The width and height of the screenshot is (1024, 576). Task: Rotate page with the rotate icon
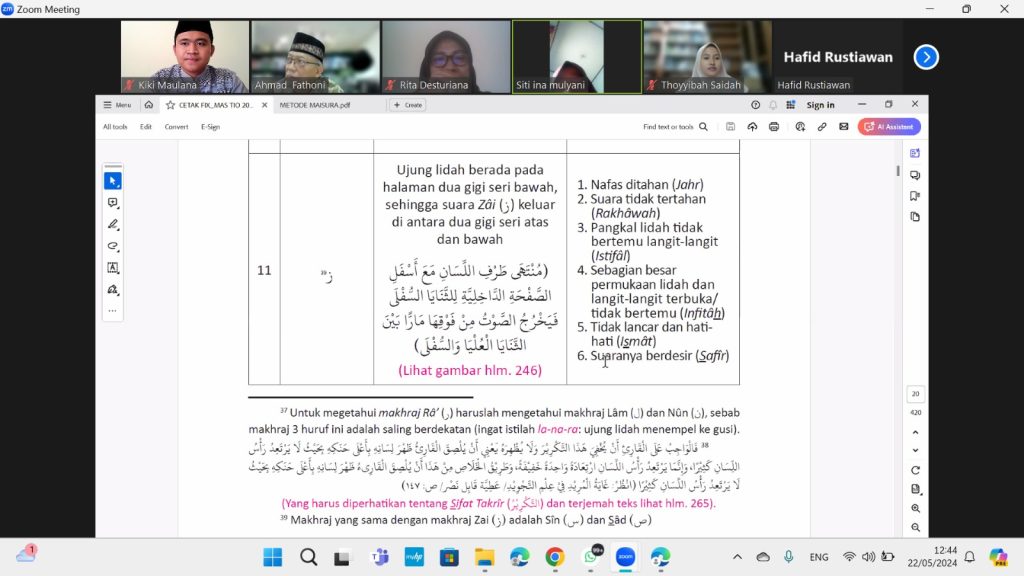[x=916, y=470]
